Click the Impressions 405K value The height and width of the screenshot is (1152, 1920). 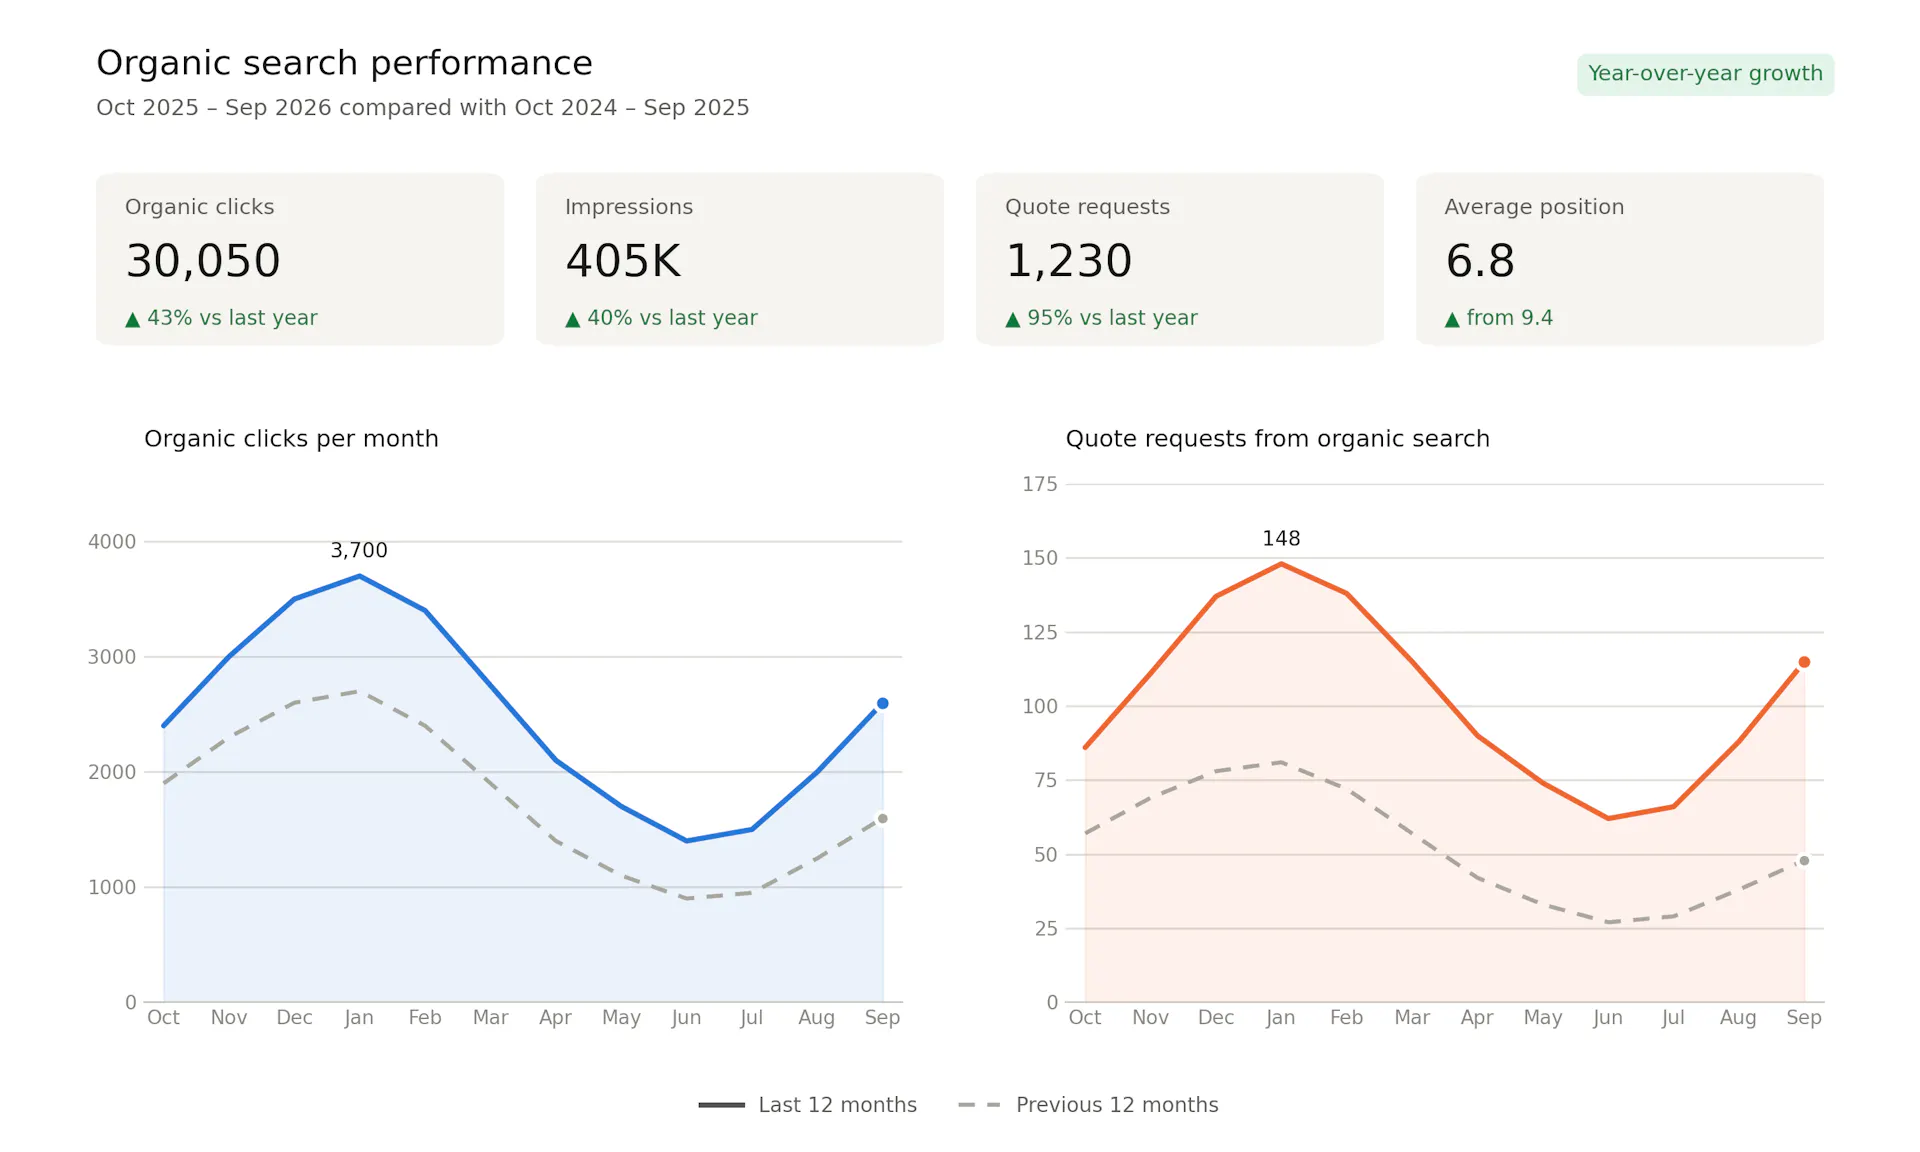(623, 261)
